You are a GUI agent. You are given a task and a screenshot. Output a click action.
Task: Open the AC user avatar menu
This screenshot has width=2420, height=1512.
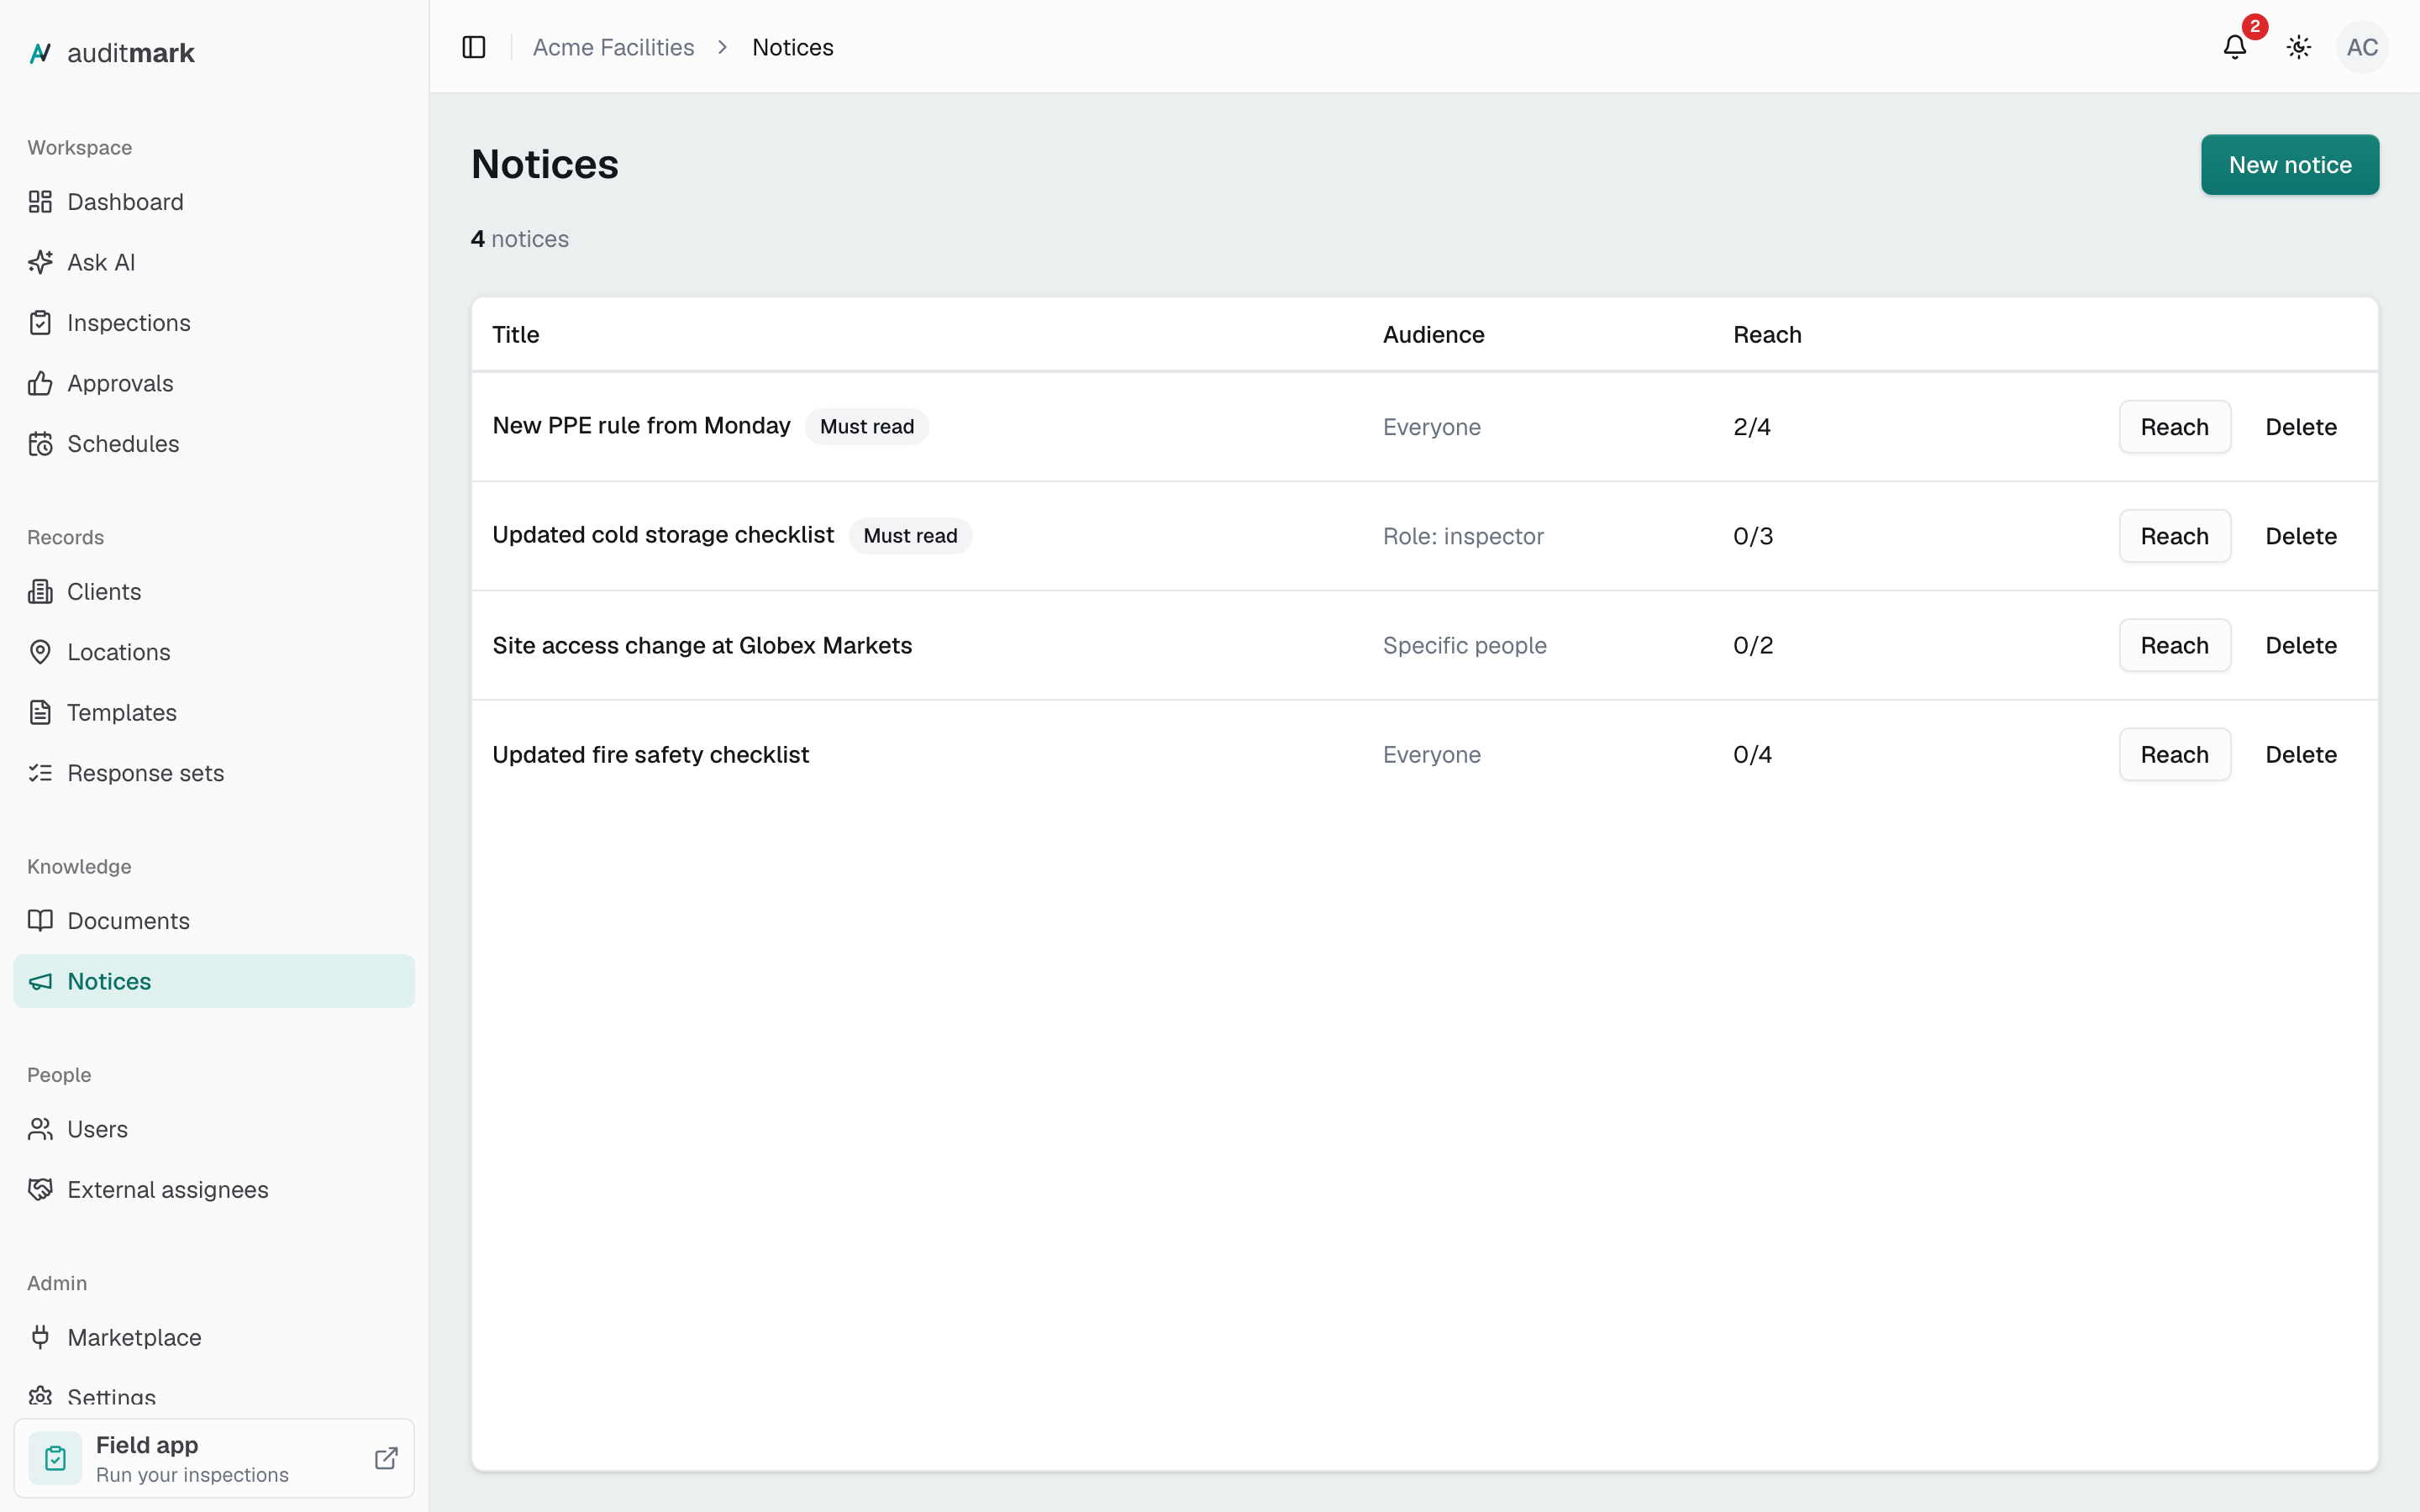[2362, 47]
